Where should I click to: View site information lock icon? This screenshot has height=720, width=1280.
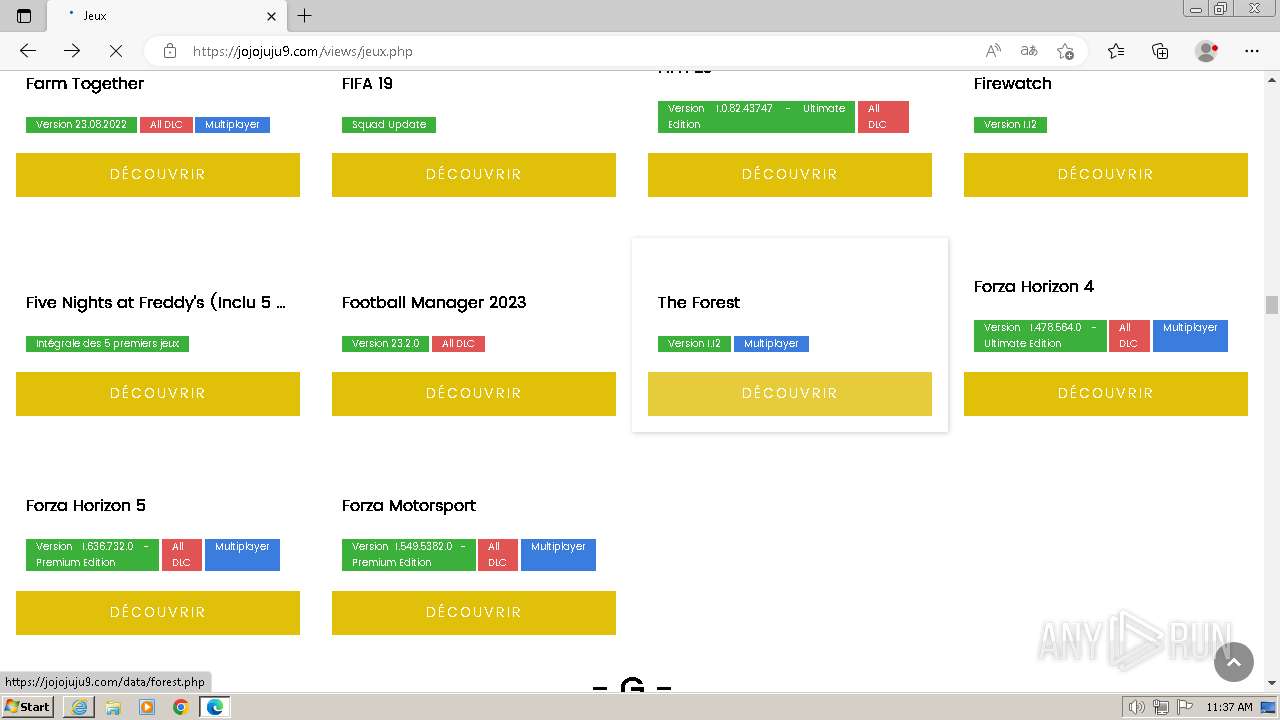170,51
